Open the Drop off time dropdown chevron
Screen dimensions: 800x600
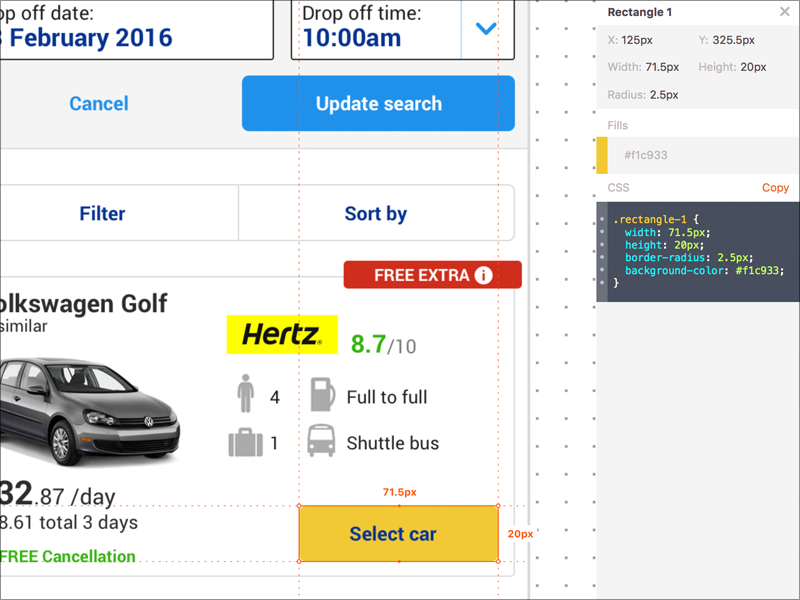487,30
